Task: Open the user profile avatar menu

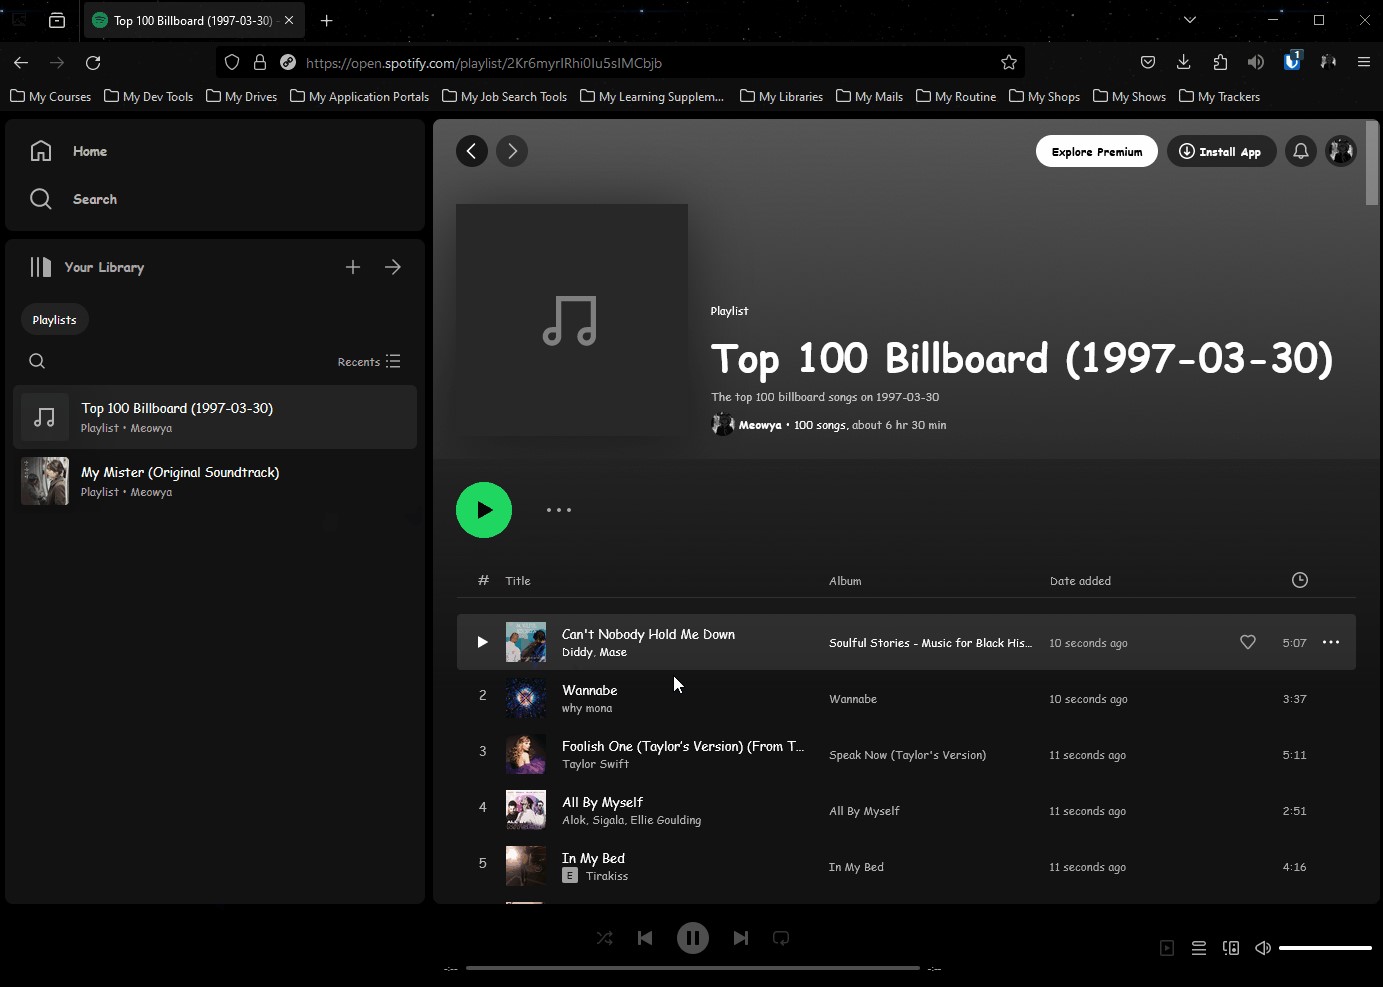Action: (x=1341, y=151)
